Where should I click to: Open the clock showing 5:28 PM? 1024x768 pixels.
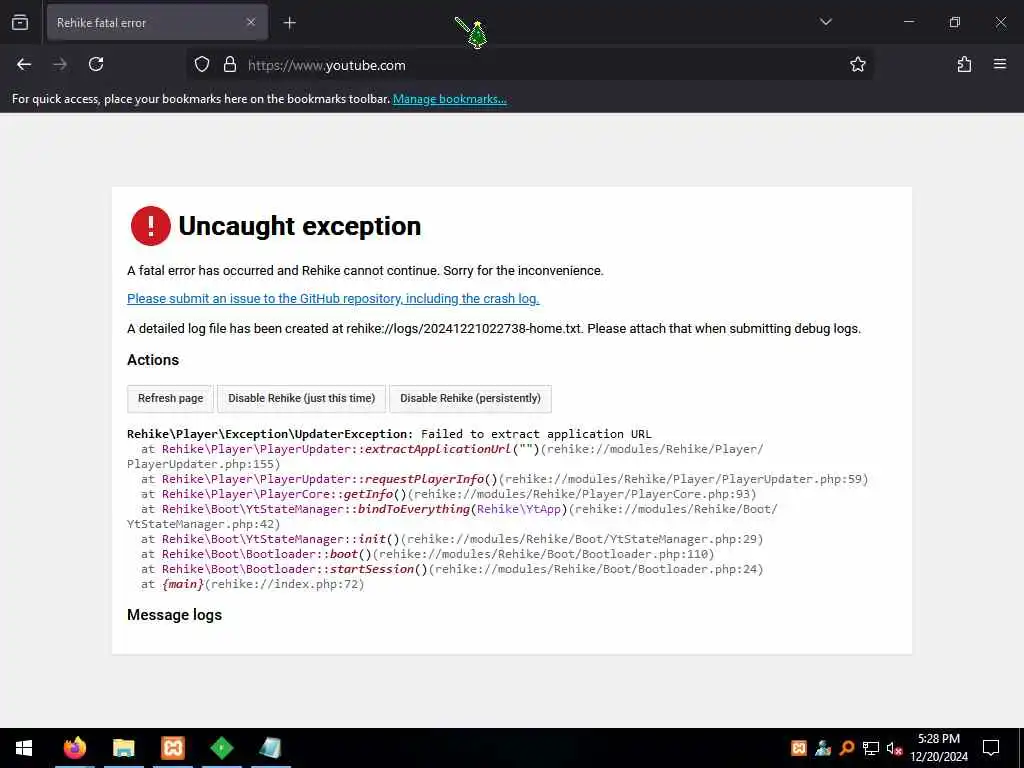tap(939, 748)
